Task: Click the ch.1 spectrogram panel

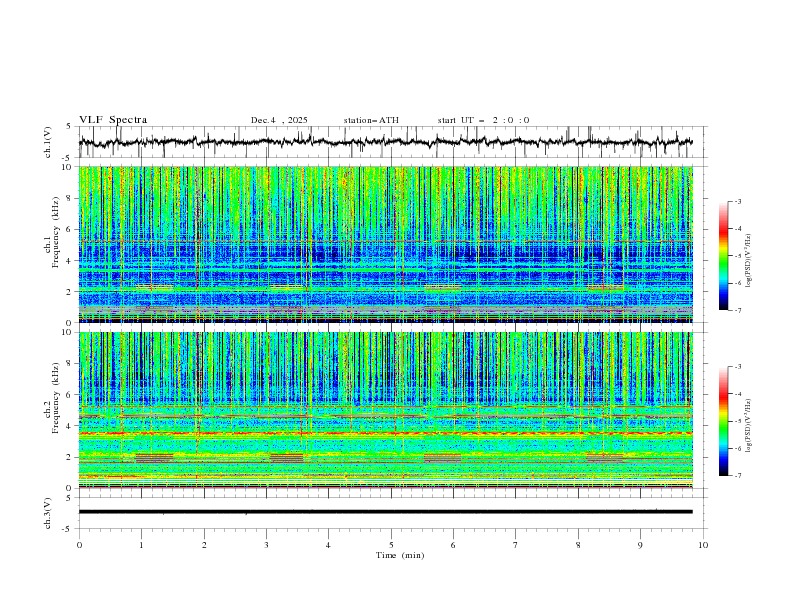Action: tap(386, 244)
